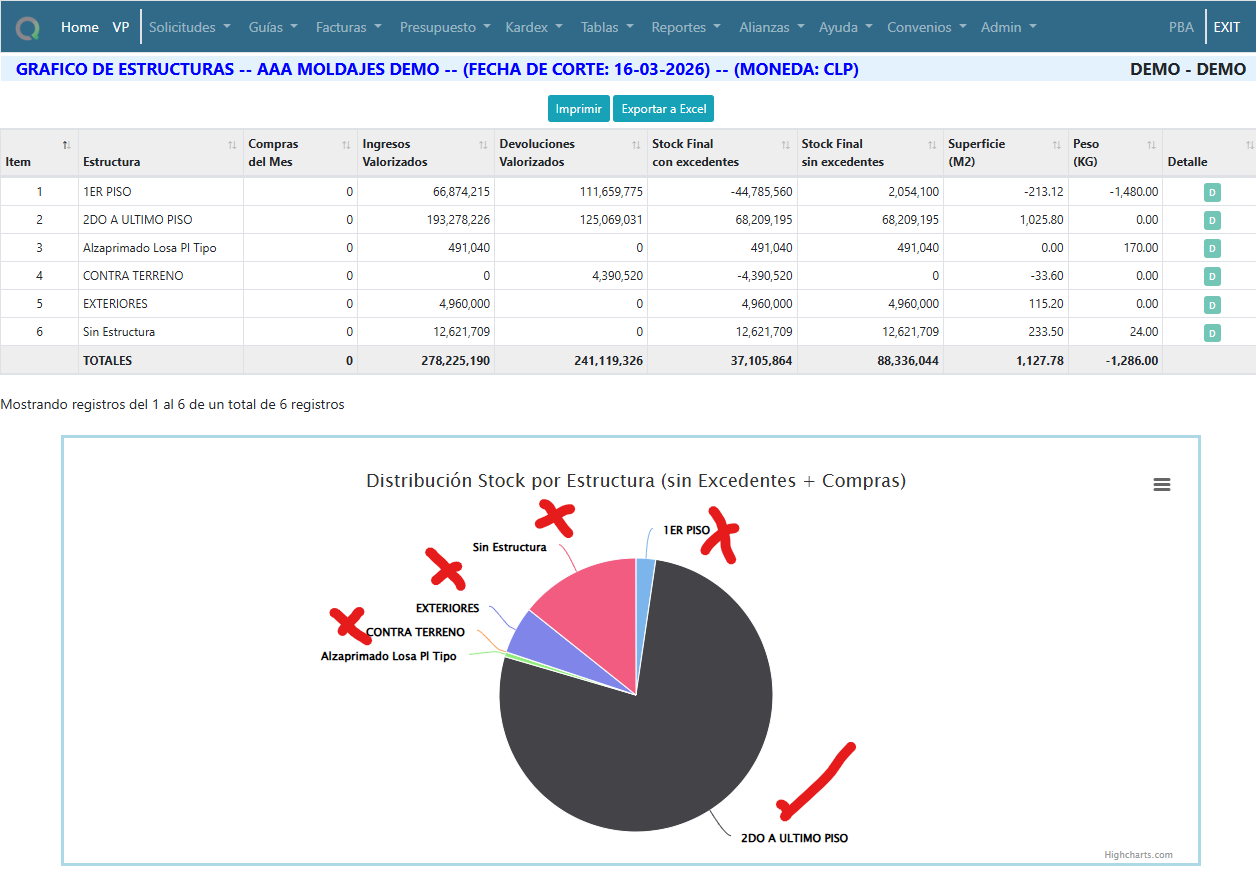Go to the Home menu item
The image size is (1256, 877).
[x=80, y=27]
